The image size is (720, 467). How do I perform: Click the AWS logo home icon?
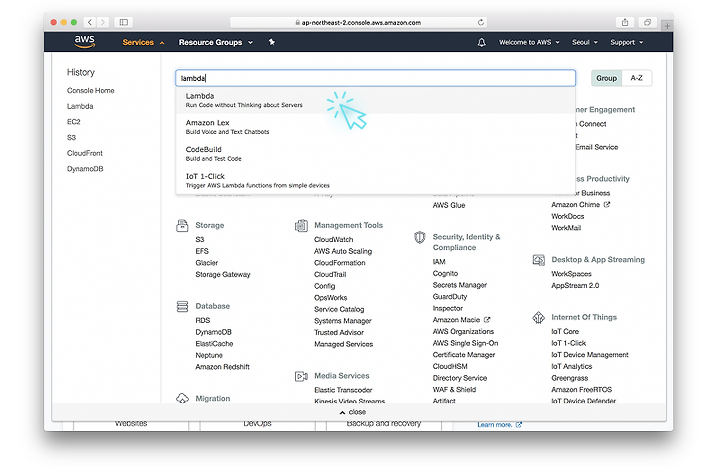point(84,41)
